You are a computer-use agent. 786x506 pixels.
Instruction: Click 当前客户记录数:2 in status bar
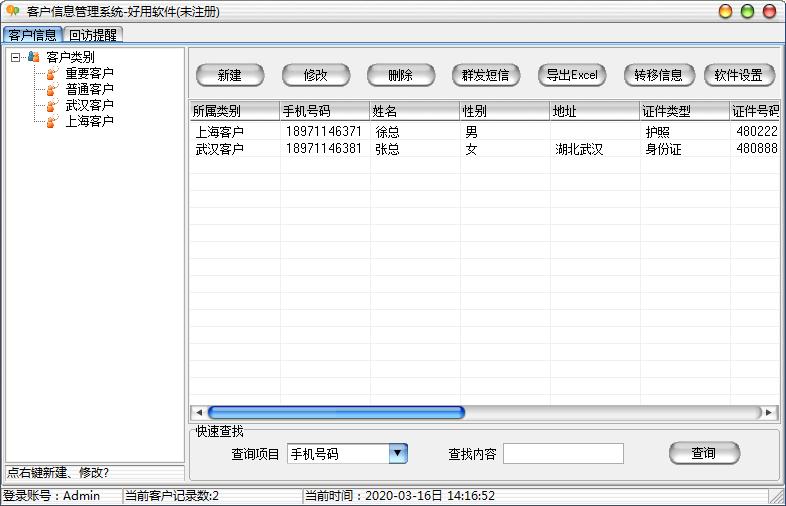click(x=172, y=496)
